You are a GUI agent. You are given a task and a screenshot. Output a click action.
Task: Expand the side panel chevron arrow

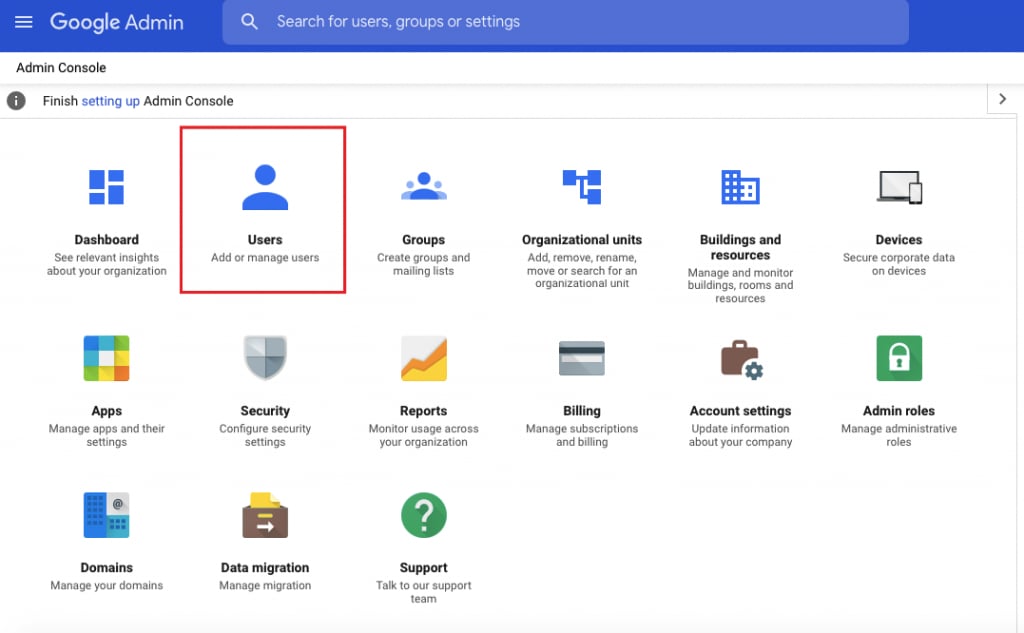[1003, 99]
